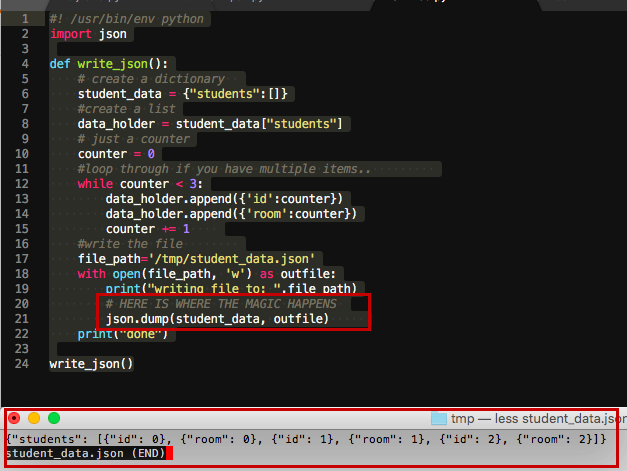
Task: Click the student_data dictionary assignment line
Action: (182, 94)
